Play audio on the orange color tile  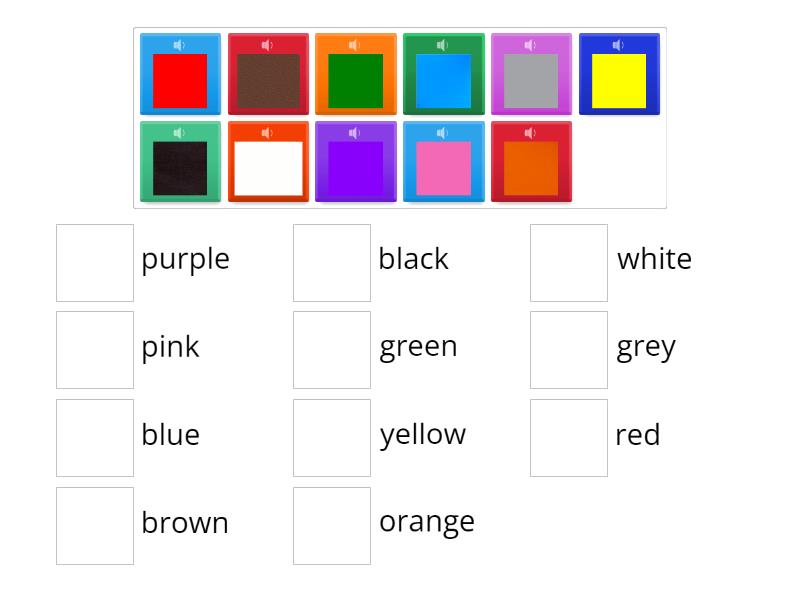pos(532,131)
